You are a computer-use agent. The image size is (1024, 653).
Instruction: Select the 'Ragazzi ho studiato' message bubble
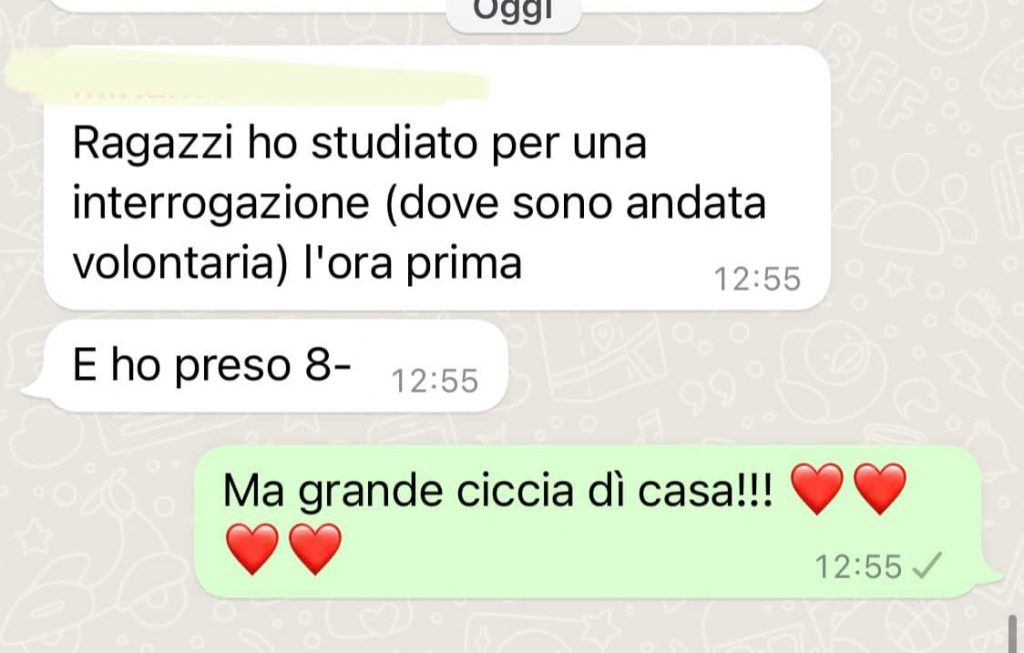[x=437, y=178]
